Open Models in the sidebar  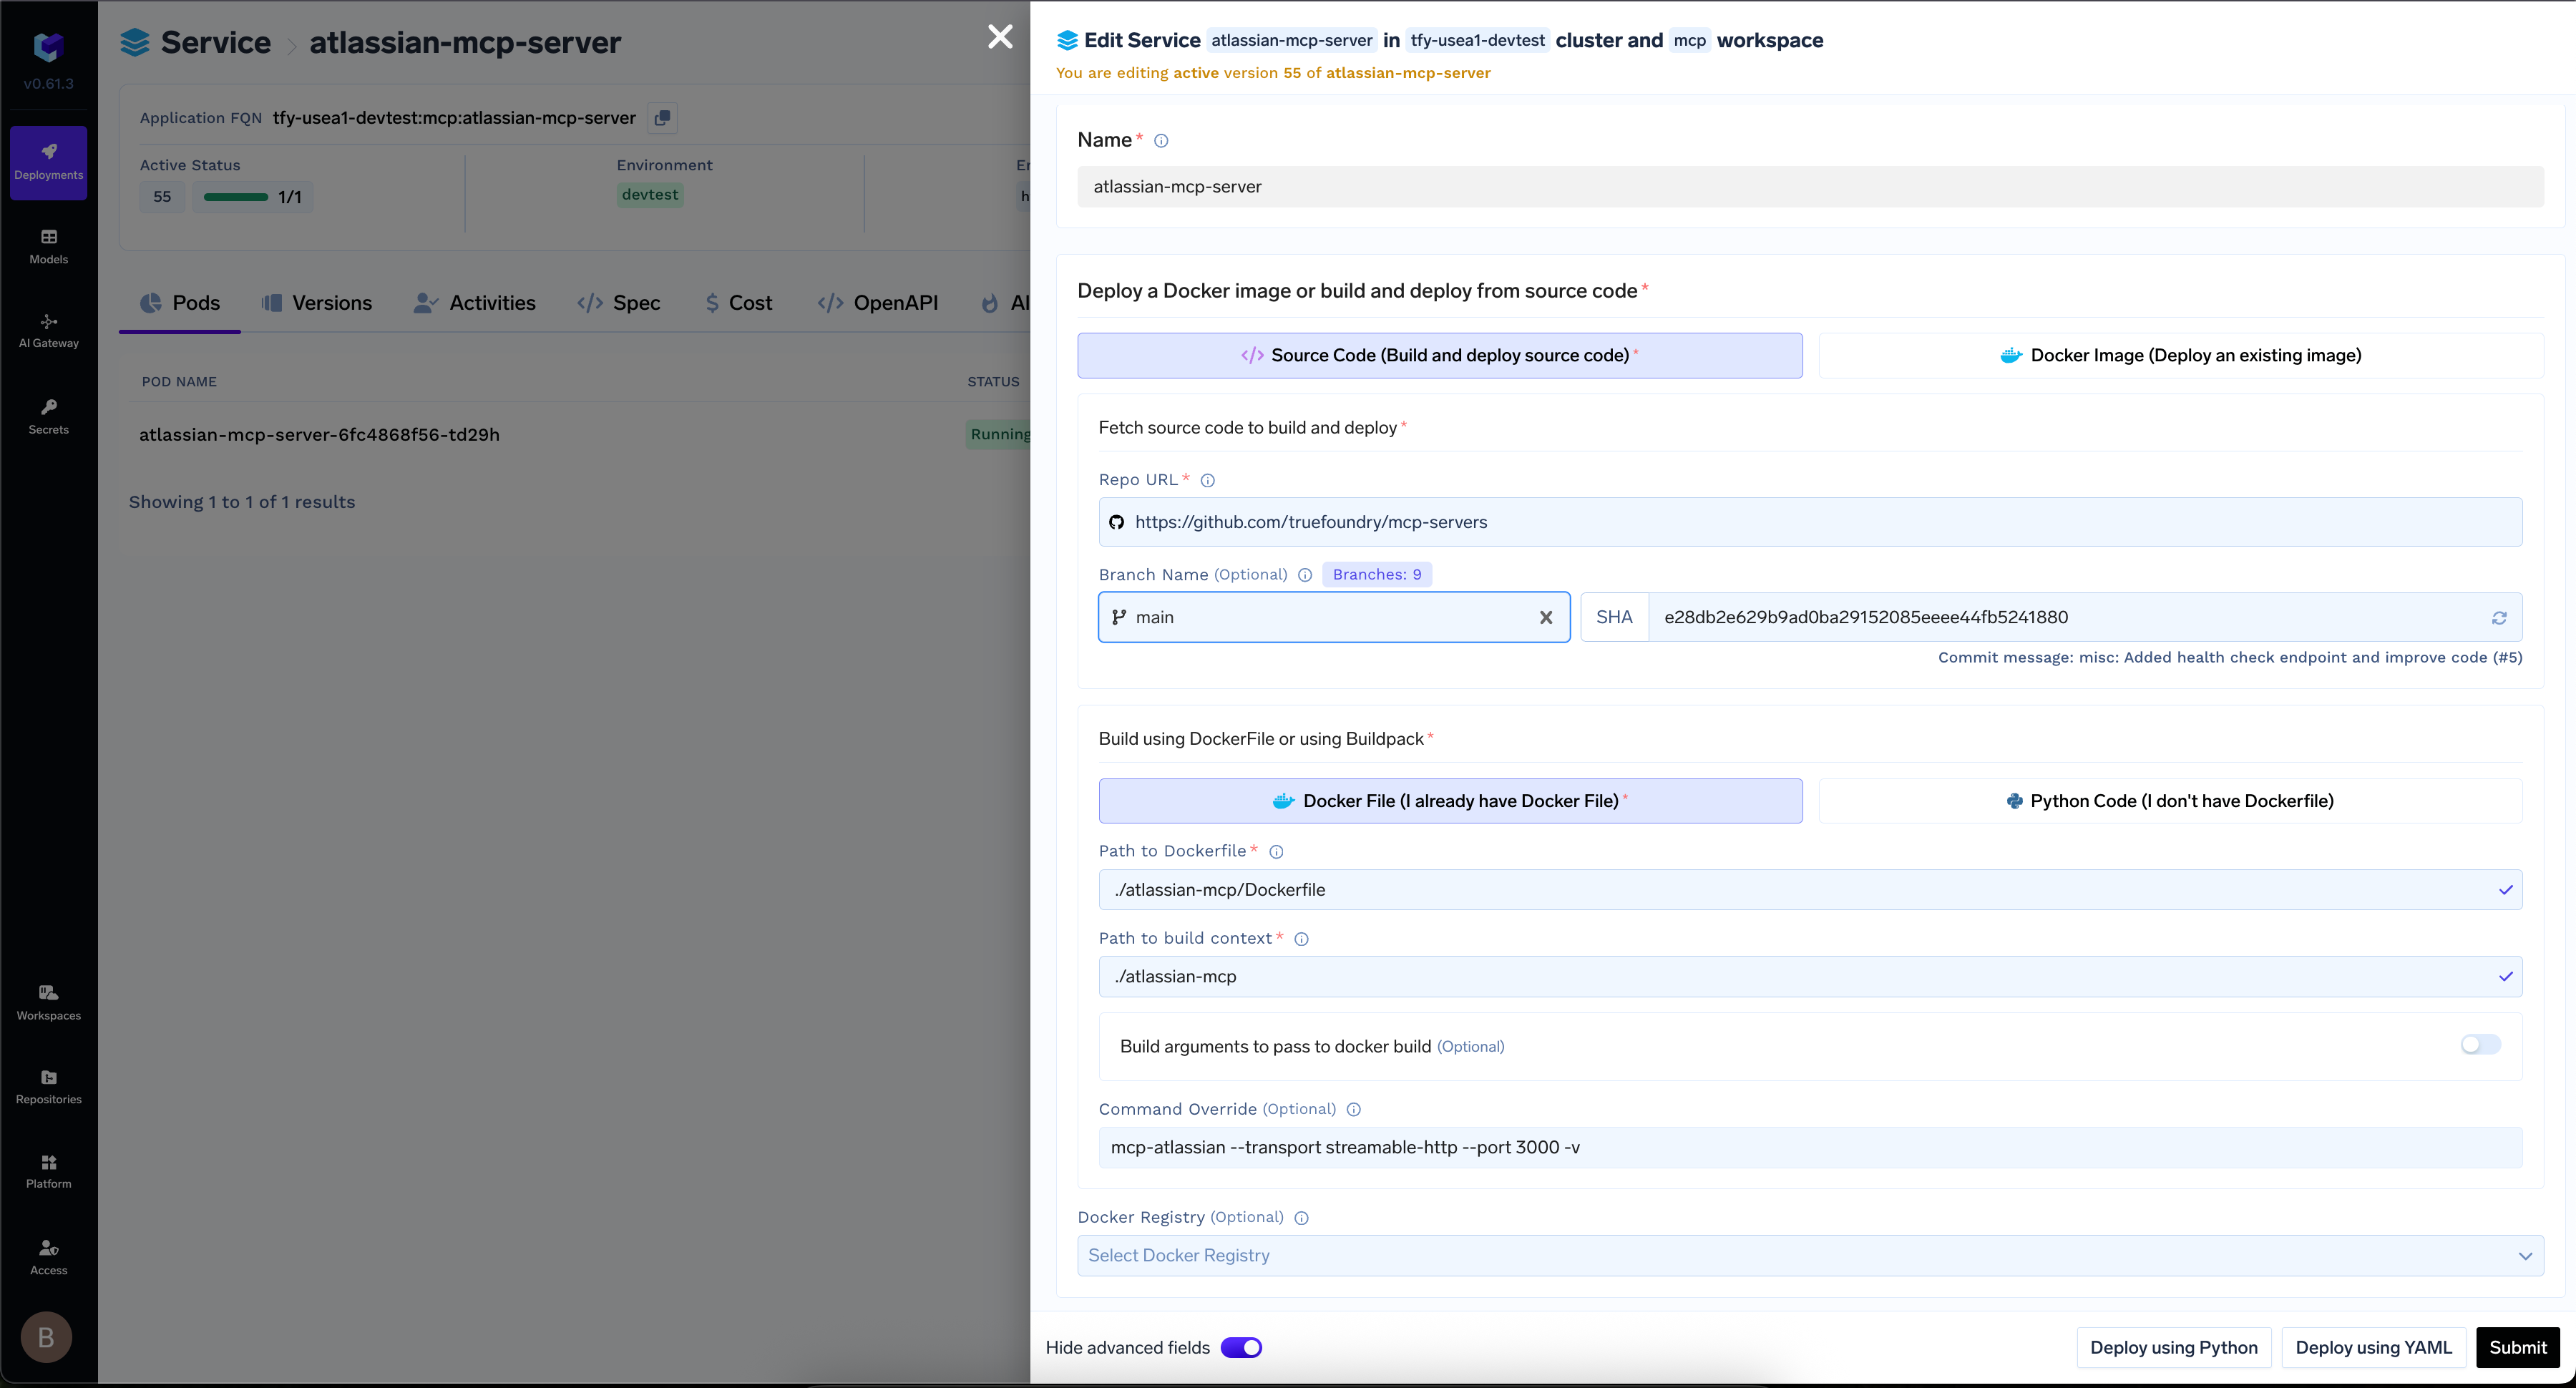[x=48, y=247]
